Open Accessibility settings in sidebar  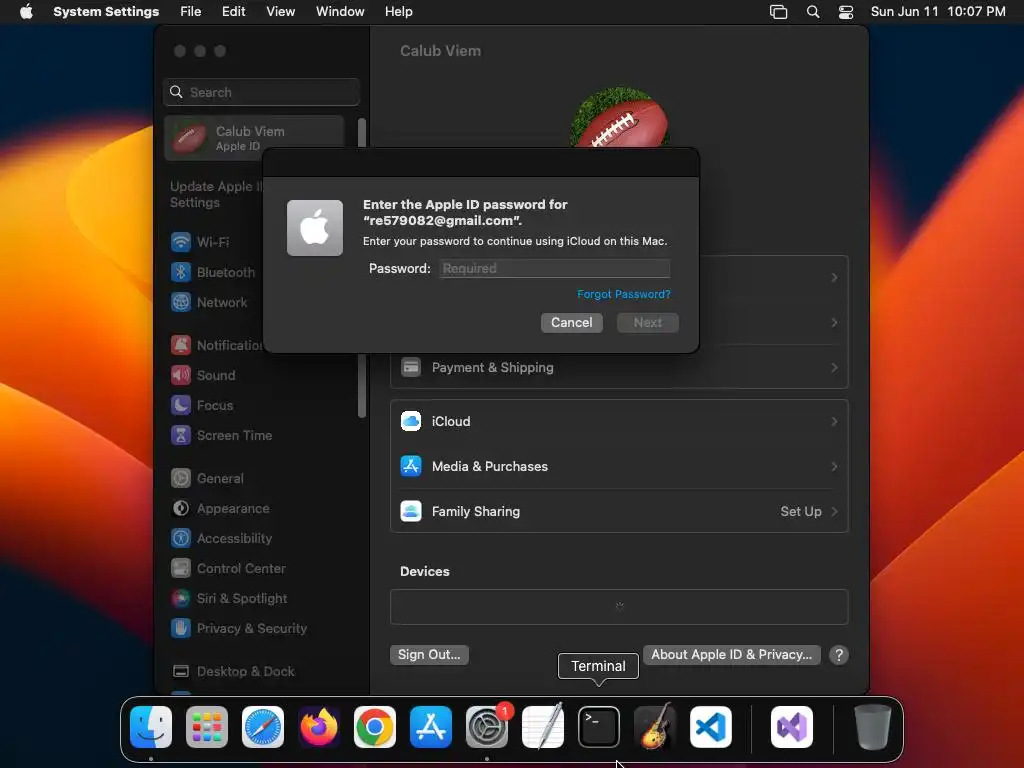click(x=221, y=538)
